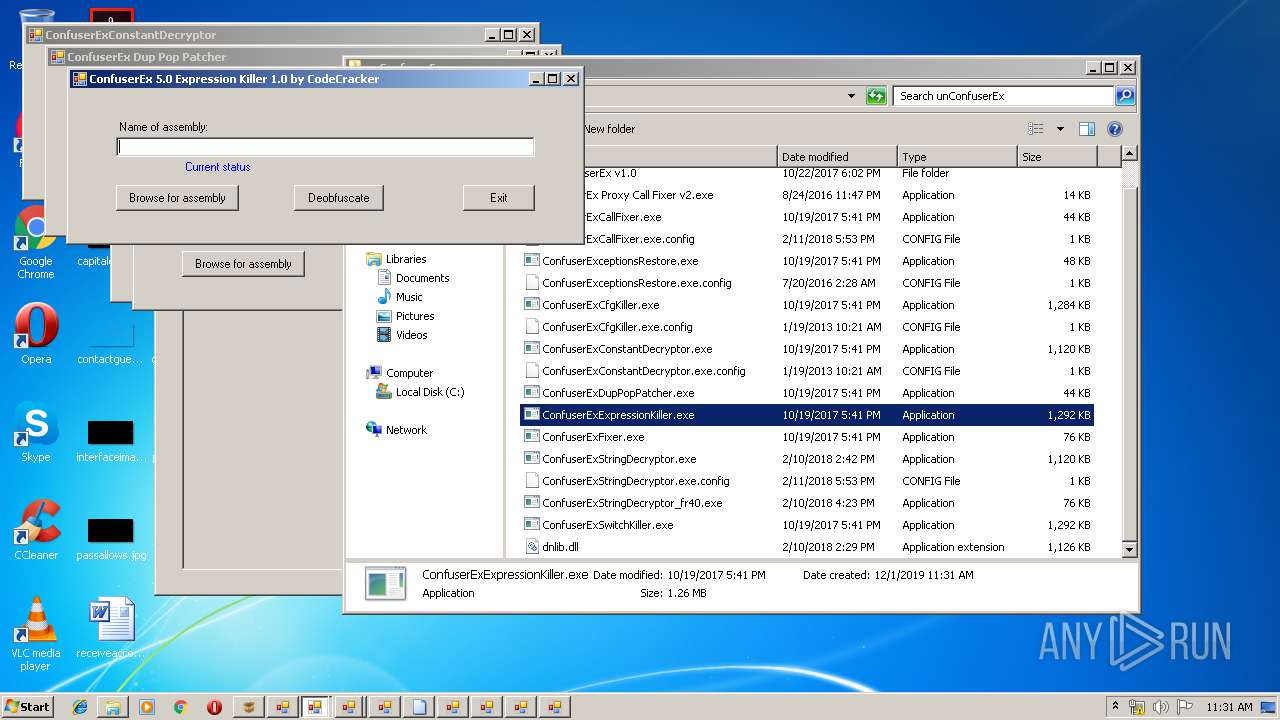The height and width of the screenshot is (720, 1280).
Task: Select ConfuserExFixer.exe file icon
Action: pyautogui.click(x=532, y=437)
